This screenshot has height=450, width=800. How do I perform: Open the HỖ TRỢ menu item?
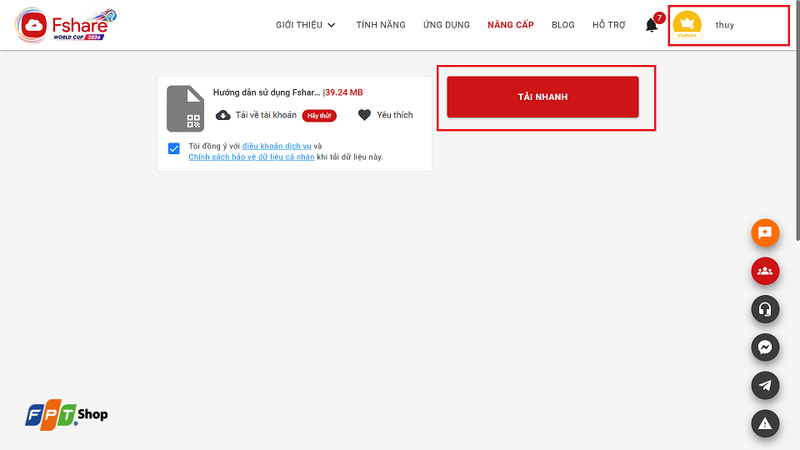click(609, 25)
